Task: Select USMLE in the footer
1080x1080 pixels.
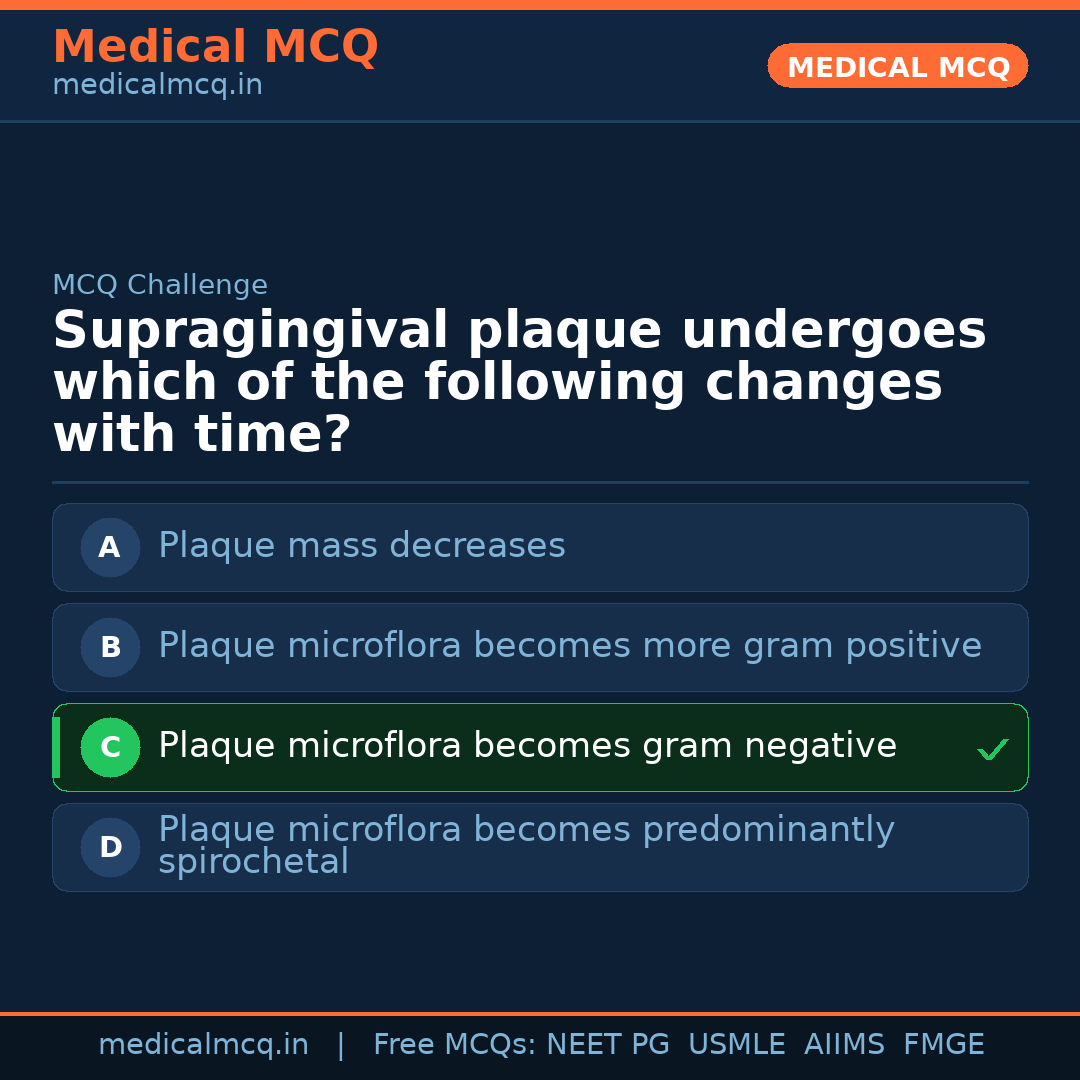Action: coord(736,1045)
